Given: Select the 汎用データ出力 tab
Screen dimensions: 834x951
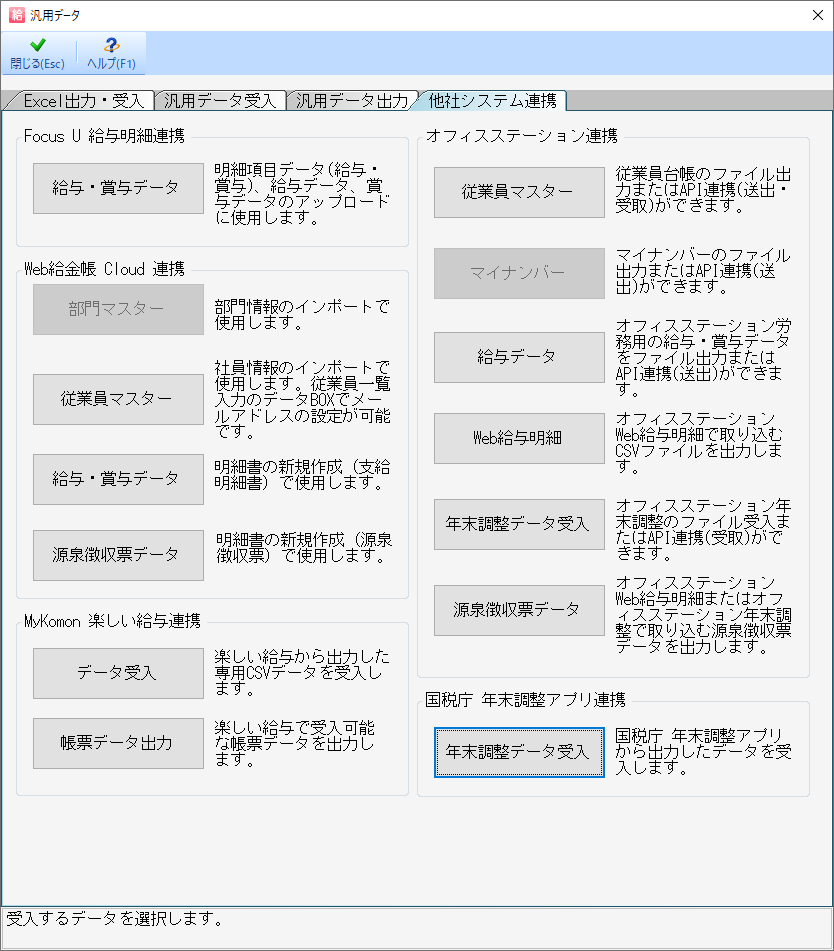Looking at the screenshot, I should tap(351, 100).
